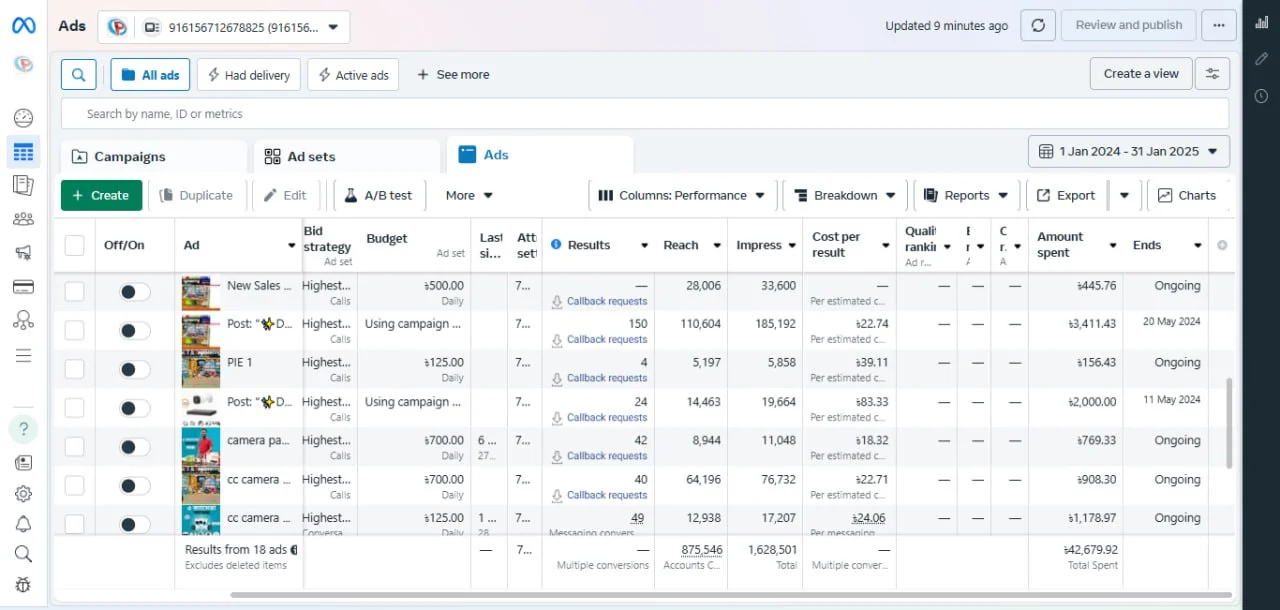Click the notifications bell icon
This screenshot has width=1280, height=610.
(23, 523)
